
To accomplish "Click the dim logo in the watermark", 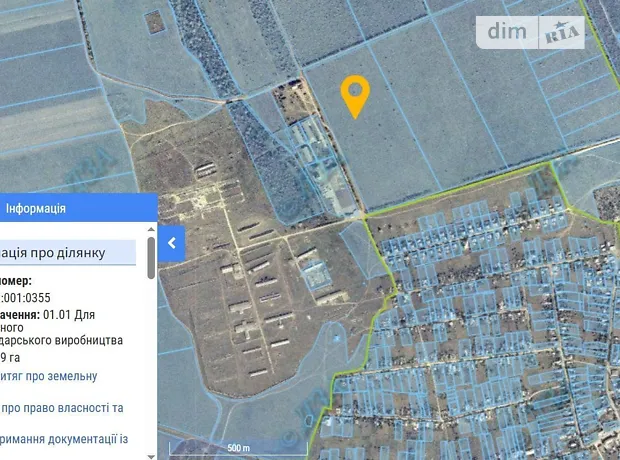I will pyautogui.click(x=507, y=32).
